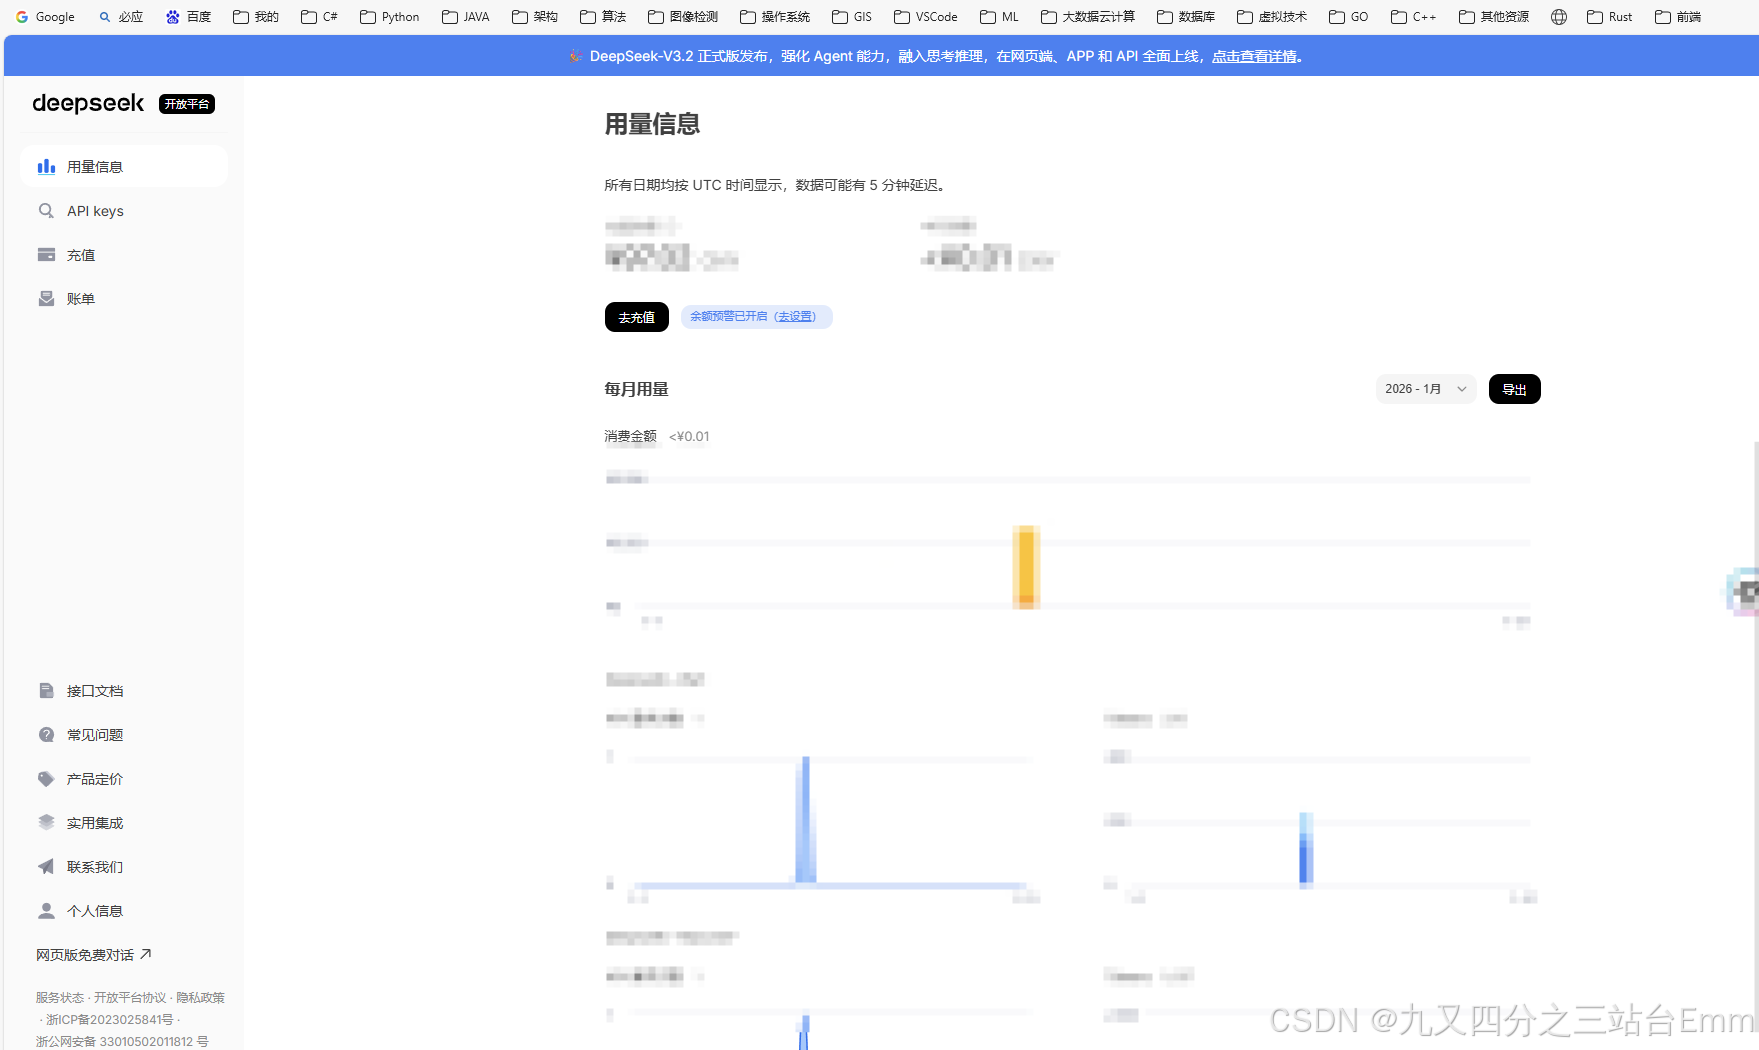The width and height of the screenshot is (1759, 1050).
Task: Click the bill icon beside 账单
Action: tap(46, 299)
